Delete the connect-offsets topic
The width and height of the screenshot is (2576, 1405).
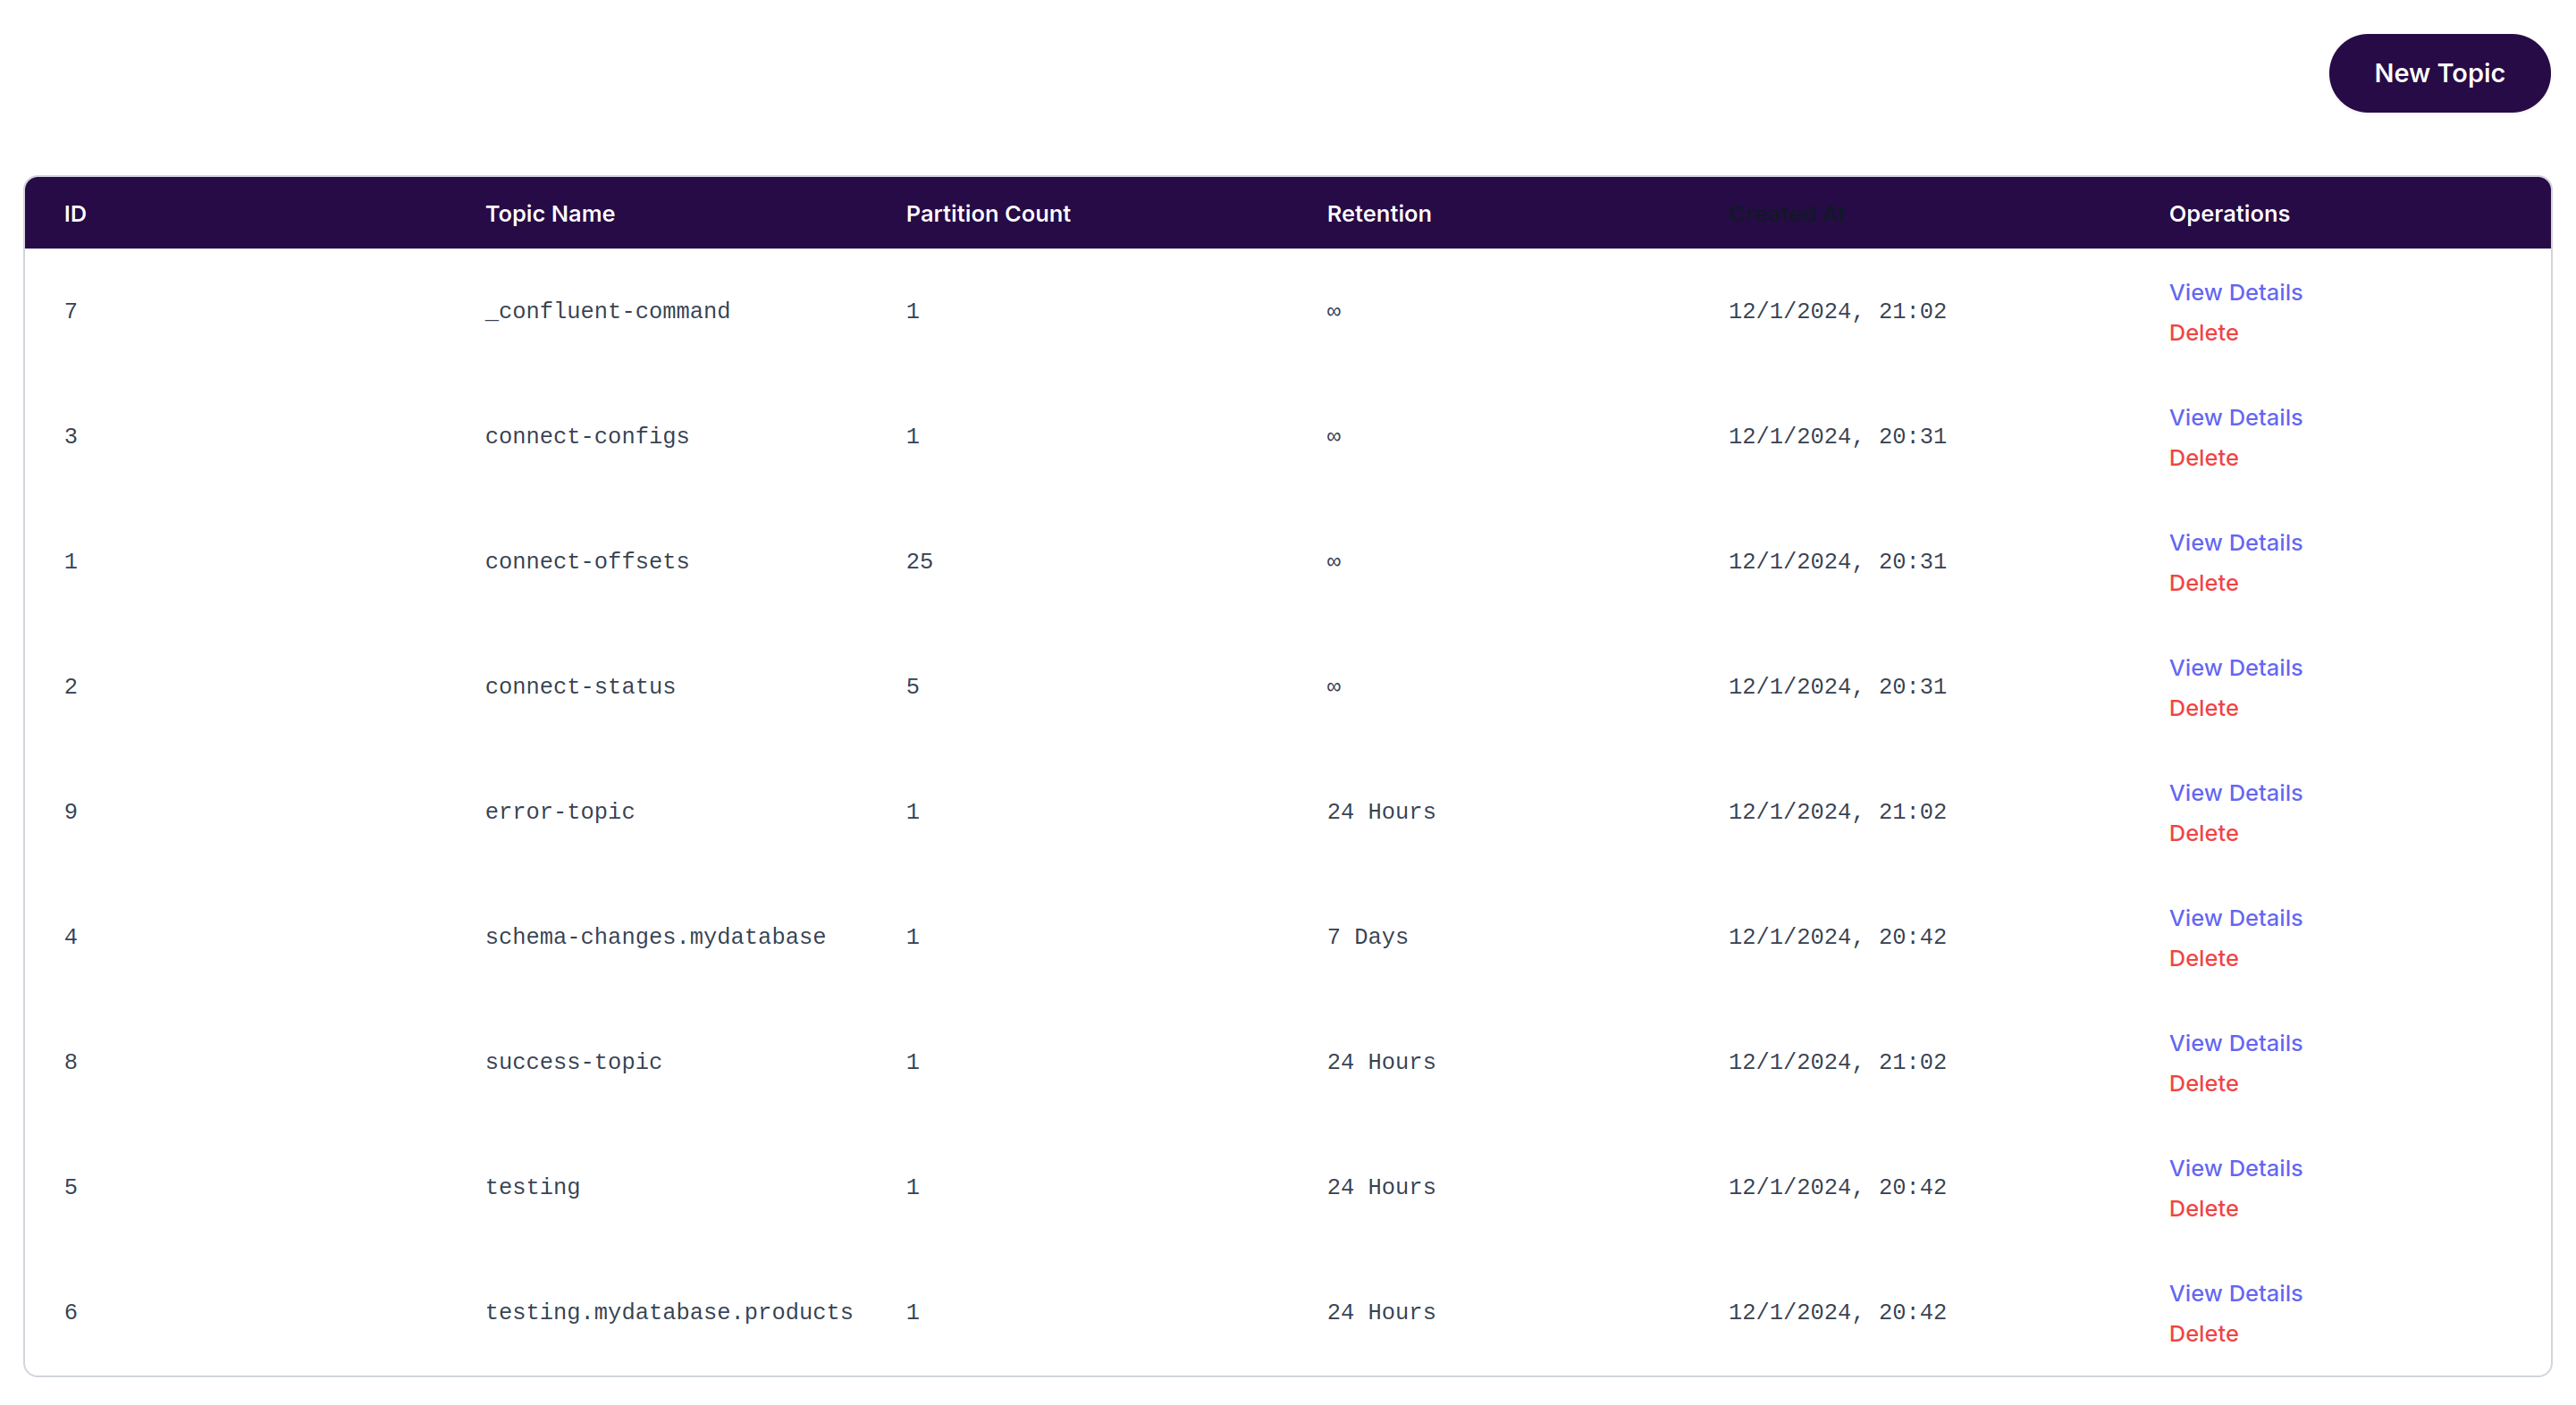coord(2204,582)
